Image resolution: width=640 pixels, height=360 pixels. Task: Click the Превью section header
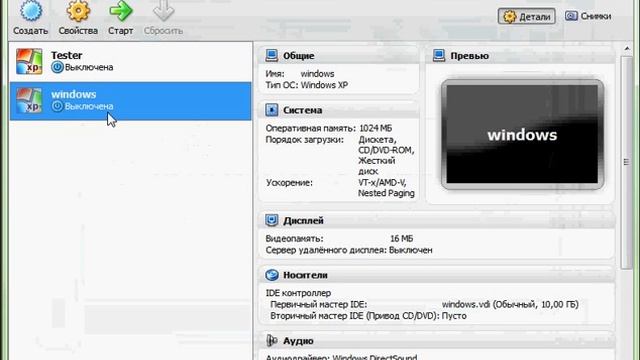(520, 56)
